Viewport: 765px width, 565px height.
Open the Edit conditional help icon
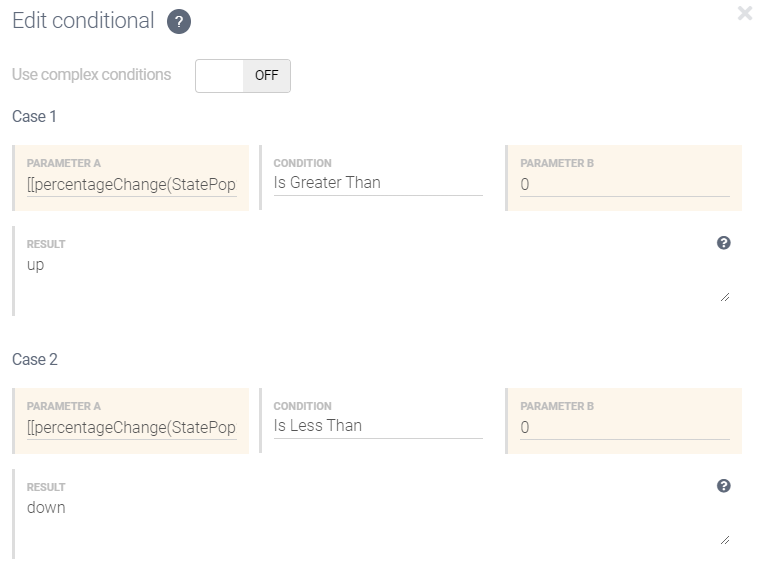tap(179, 21)
